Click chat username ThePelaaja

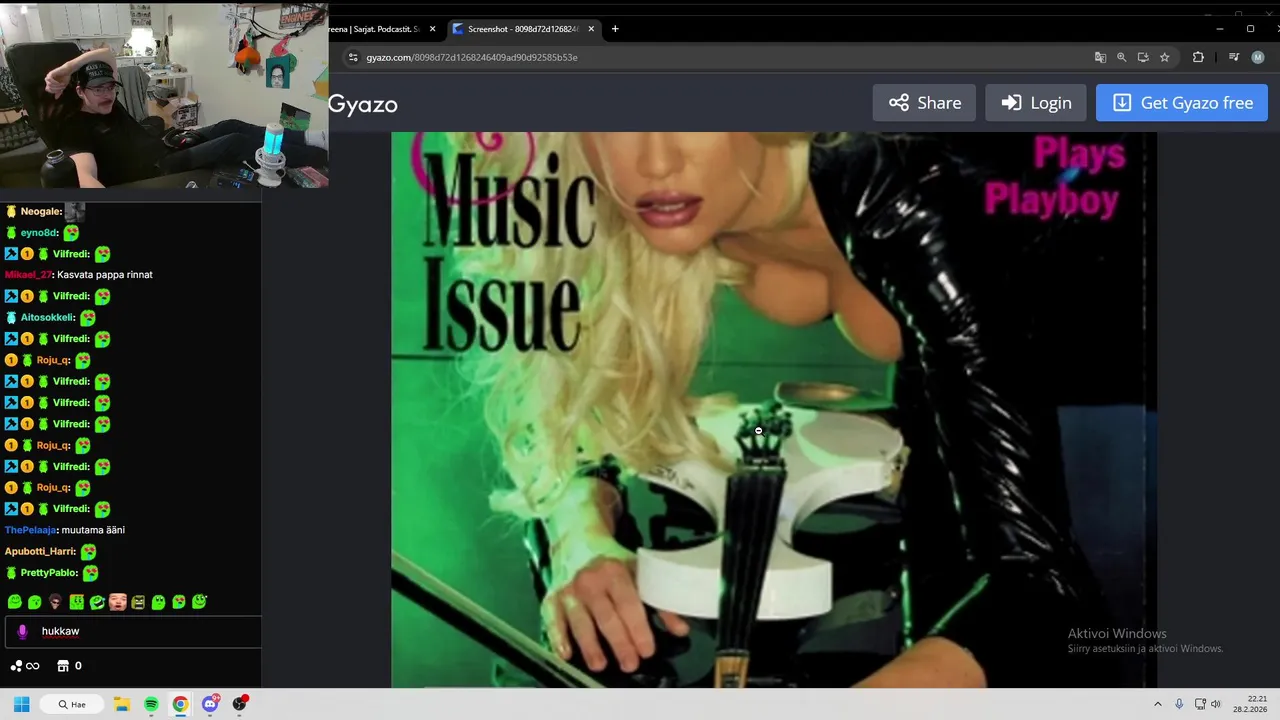[30, 530]
